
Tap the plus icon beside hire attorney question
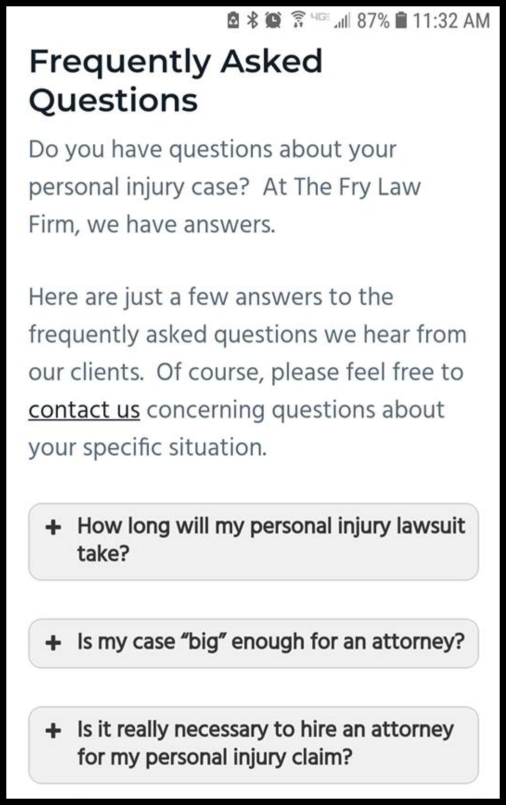(53, 731)
